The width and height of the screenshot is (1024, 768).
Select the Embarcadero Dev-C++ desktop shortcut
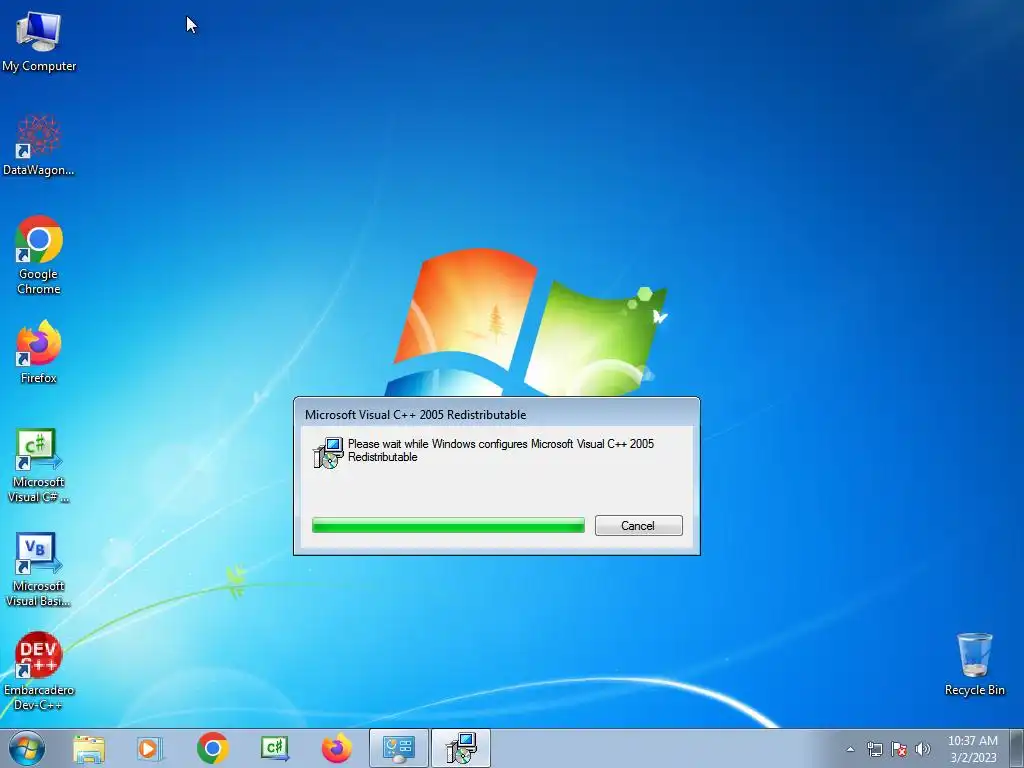(39, 671)
